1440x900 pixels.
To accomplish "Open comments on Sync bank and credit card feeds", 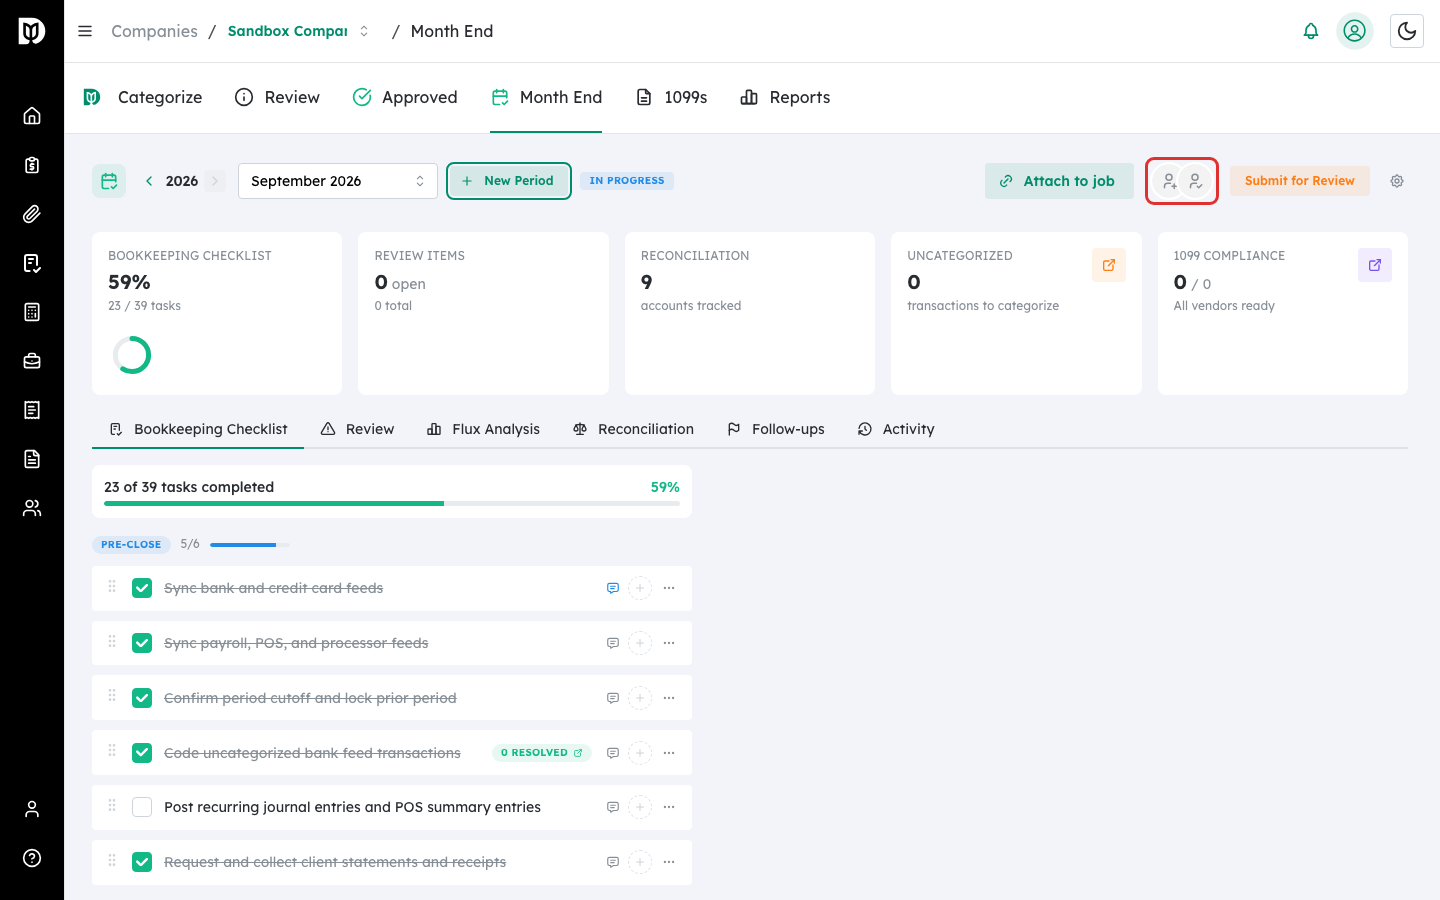I will (613, 588).
